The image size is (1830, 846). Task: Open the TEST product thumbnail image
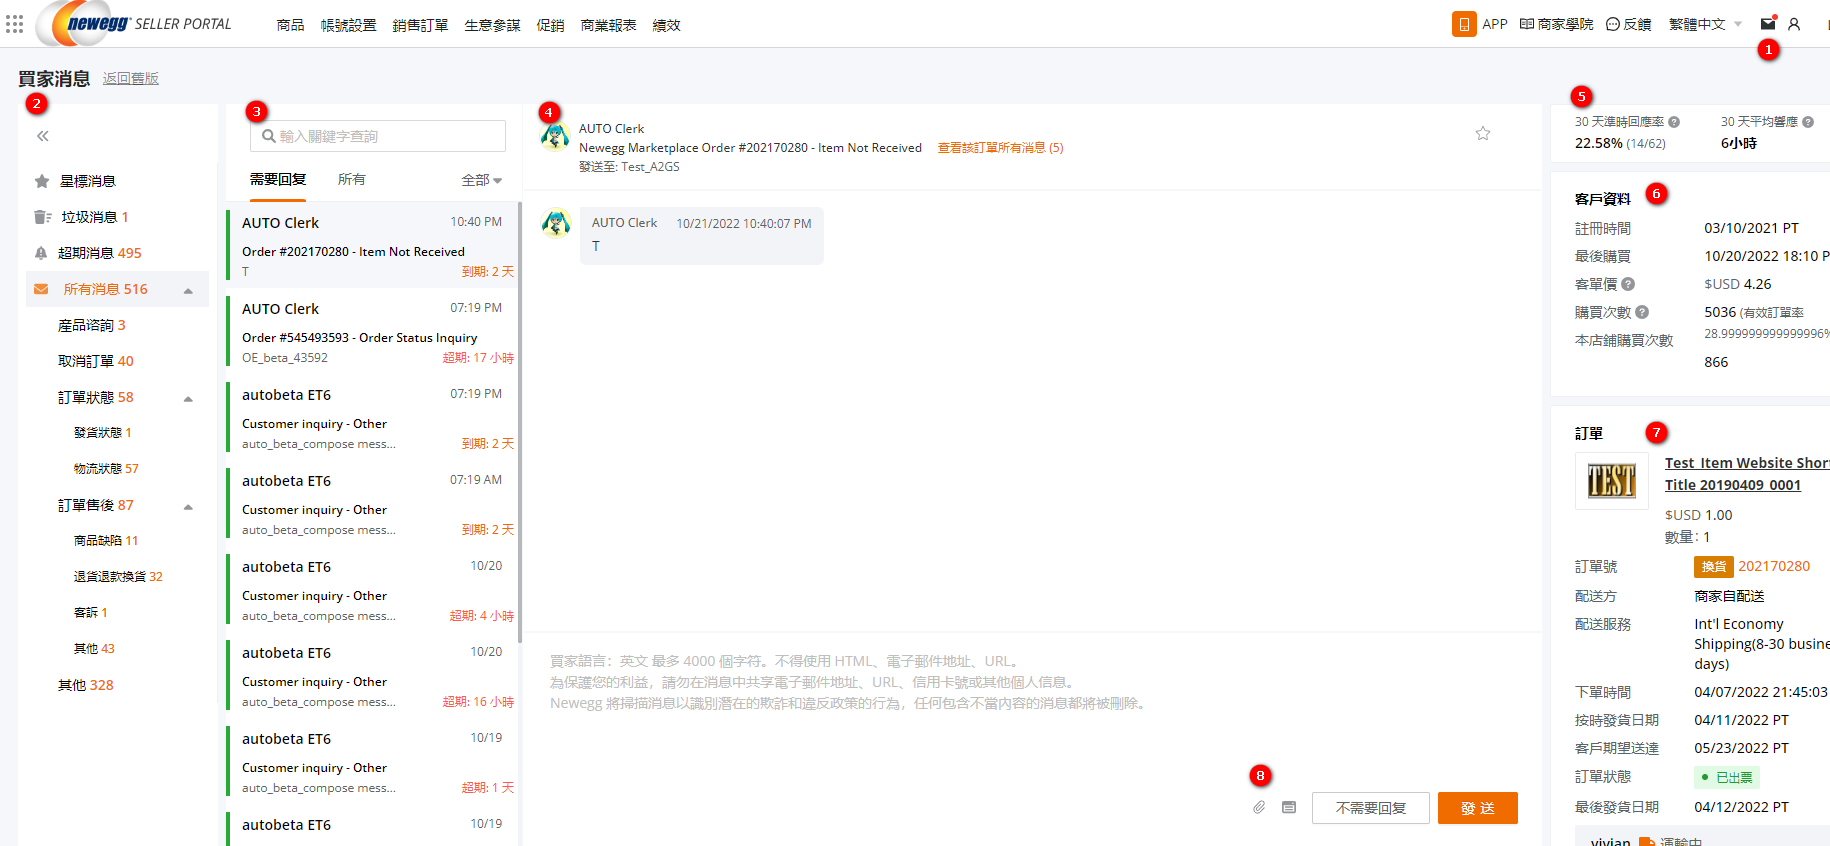[1612, 481]
